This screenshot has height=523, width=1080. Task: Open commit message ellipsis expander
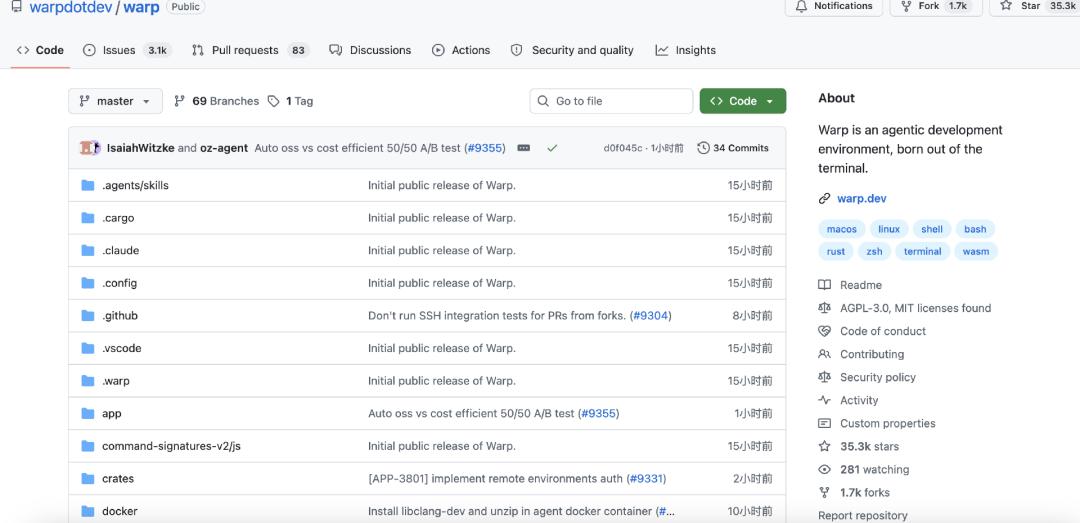pos(523,148)
